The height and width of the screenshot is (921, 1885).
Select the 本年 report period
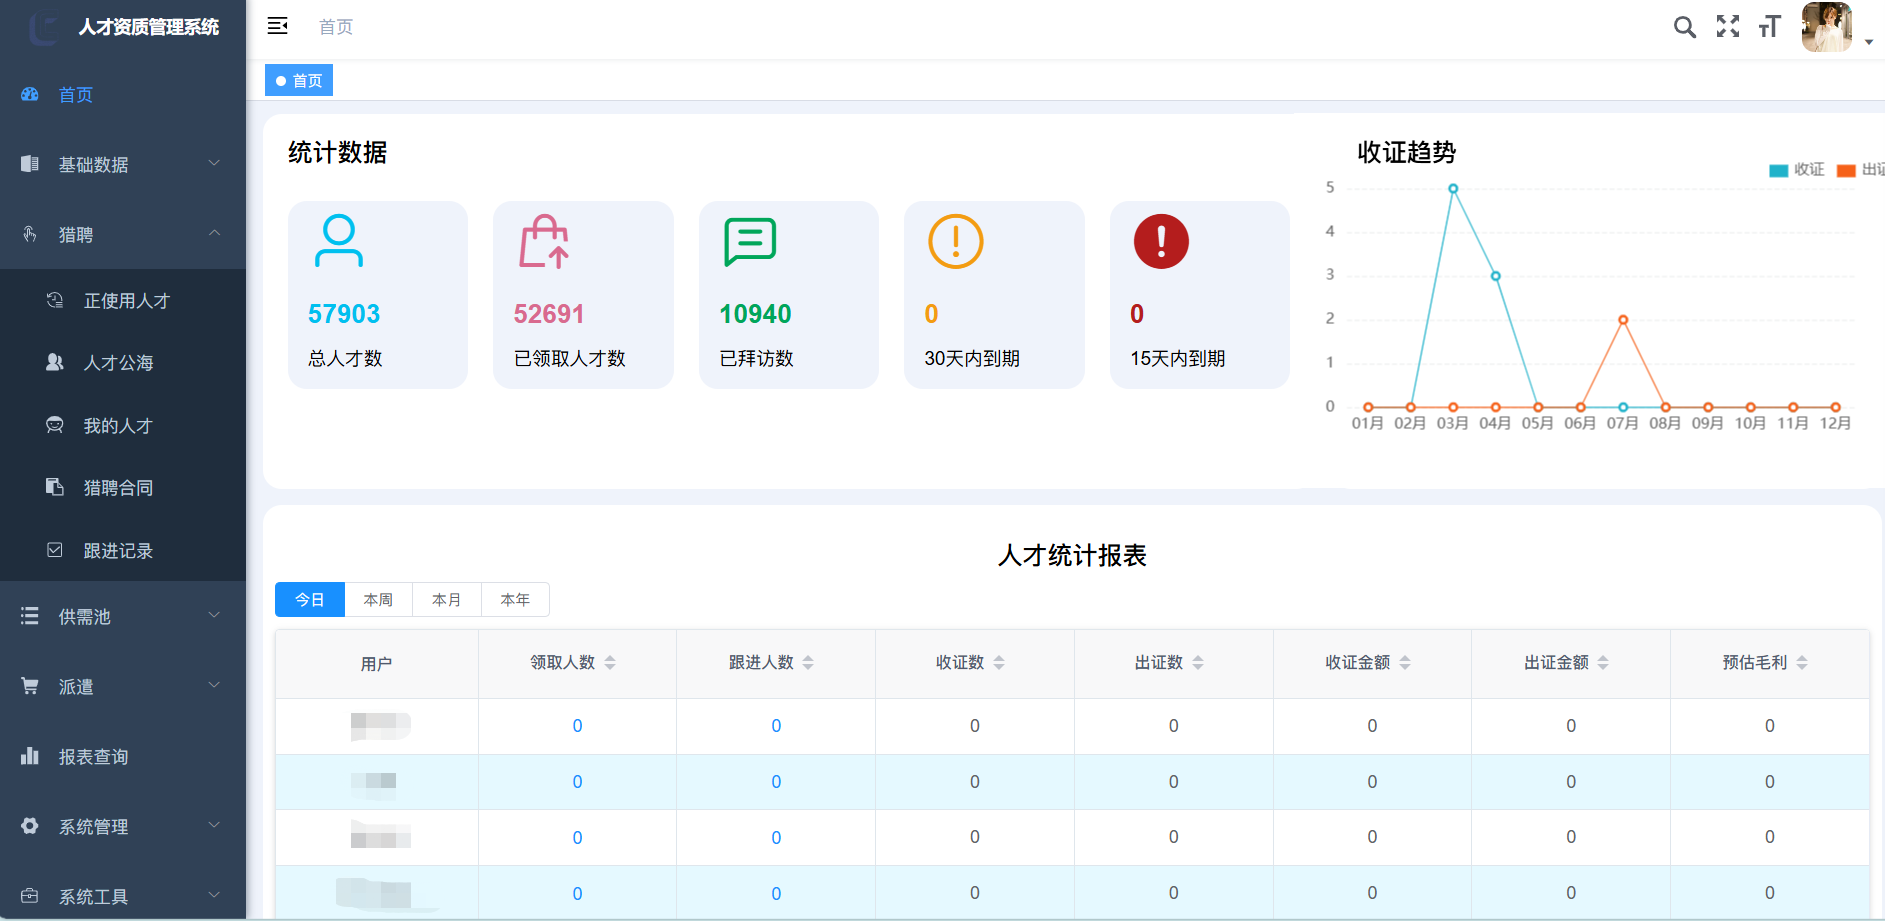(x=515, y=599)
